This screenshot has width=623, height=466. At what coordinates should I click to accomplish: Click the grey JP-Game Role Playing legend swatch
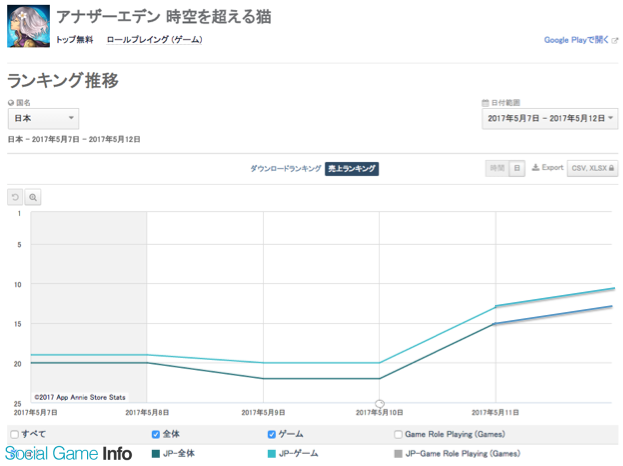point(398,454)
